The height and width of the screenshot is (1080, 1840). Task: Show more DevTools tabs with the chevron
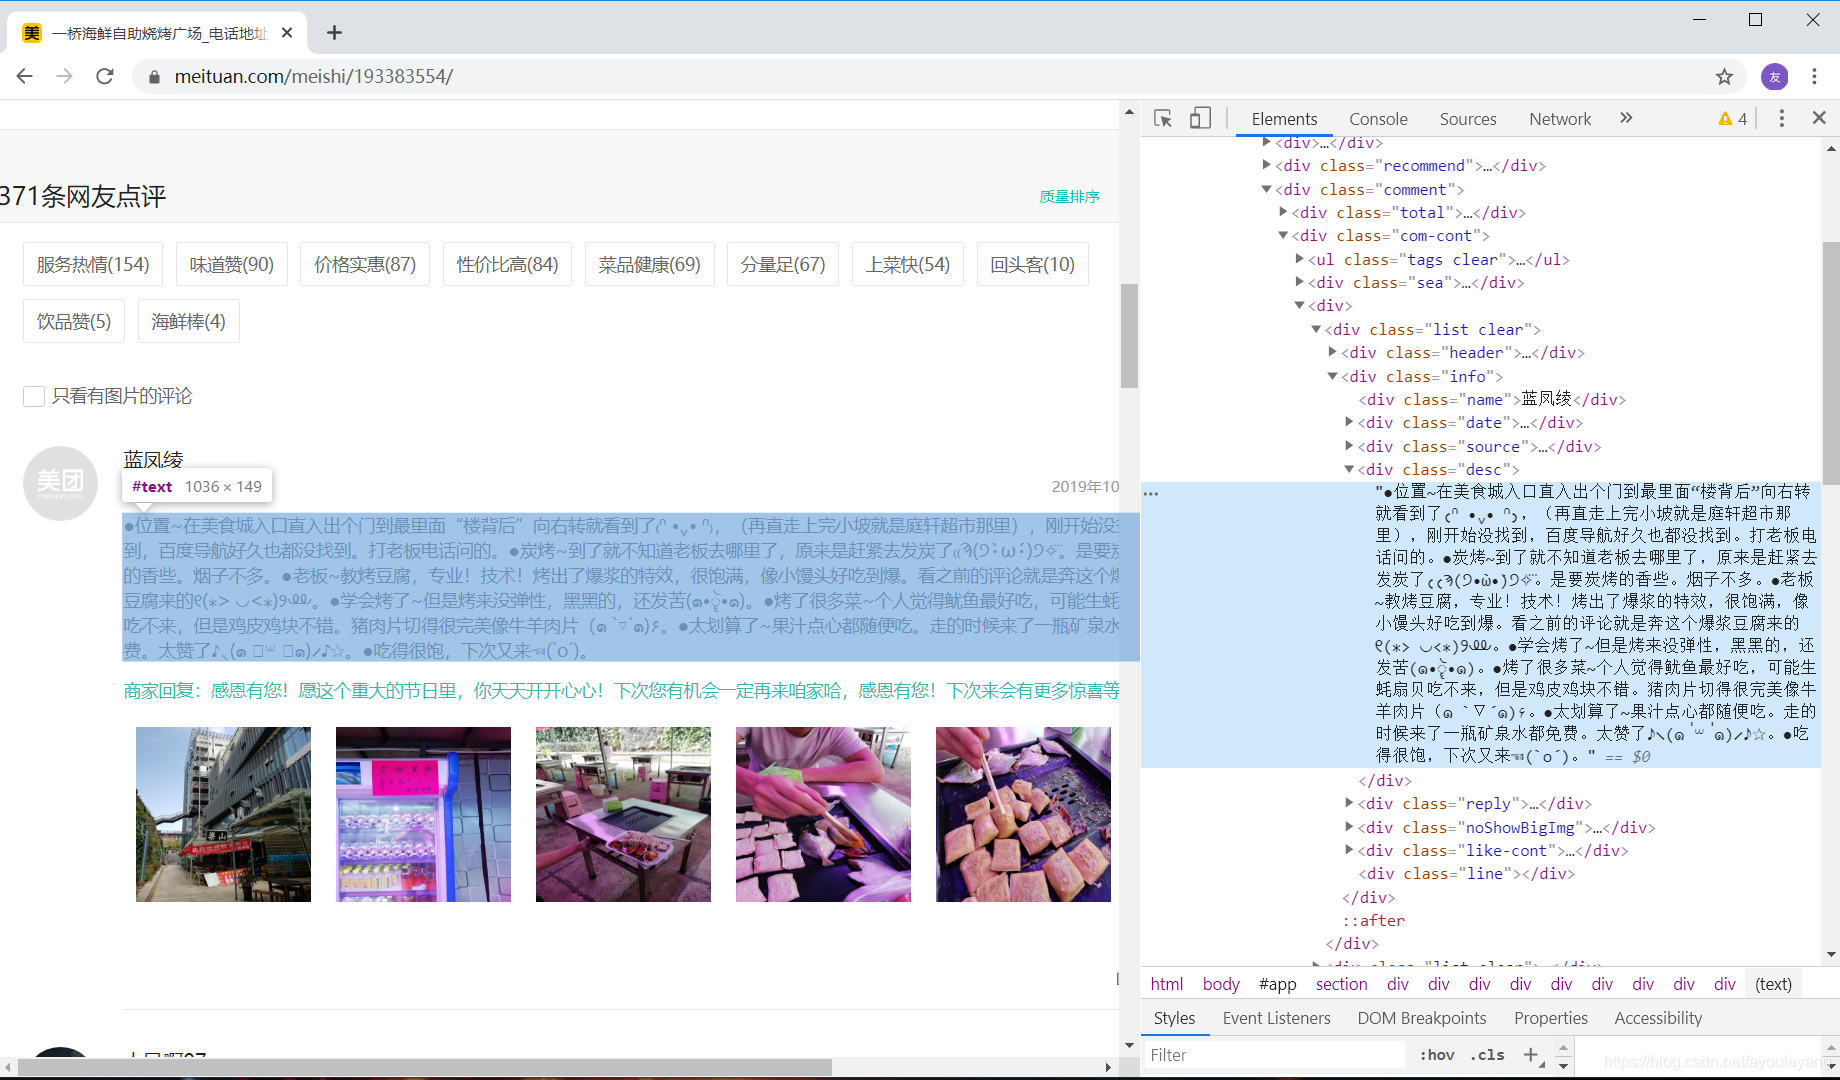(x=1626, y=118)
